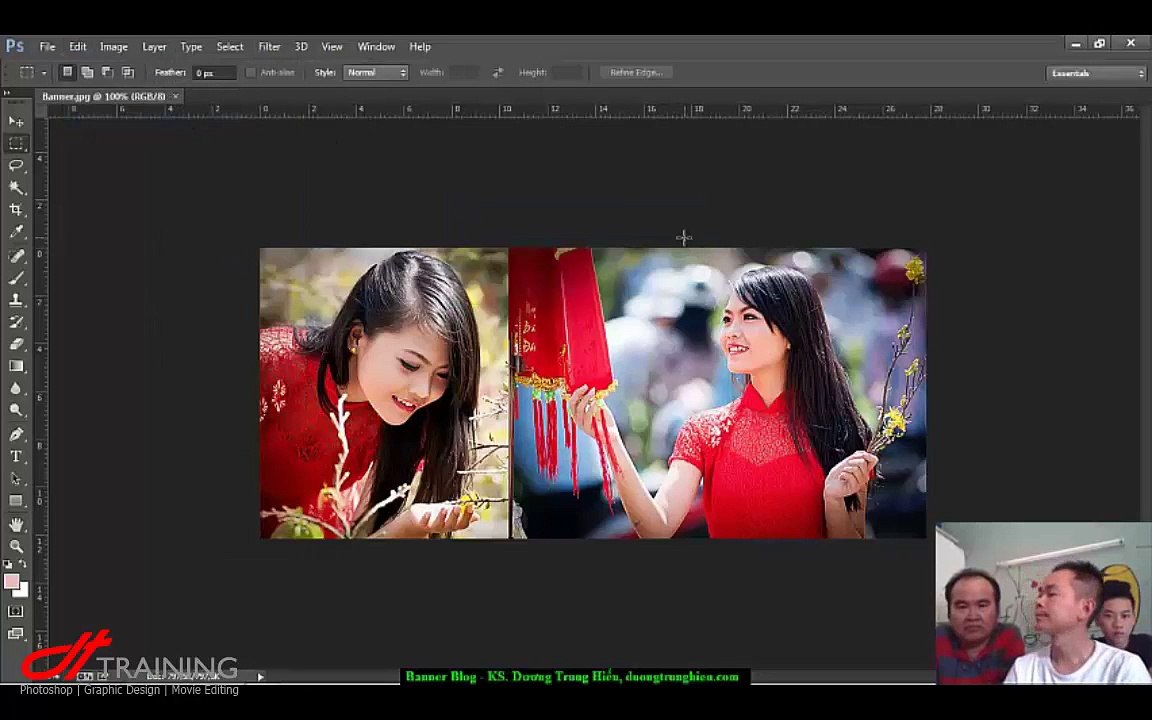
Task: Choose Subtract from selection mode
Action: [108, 72]
